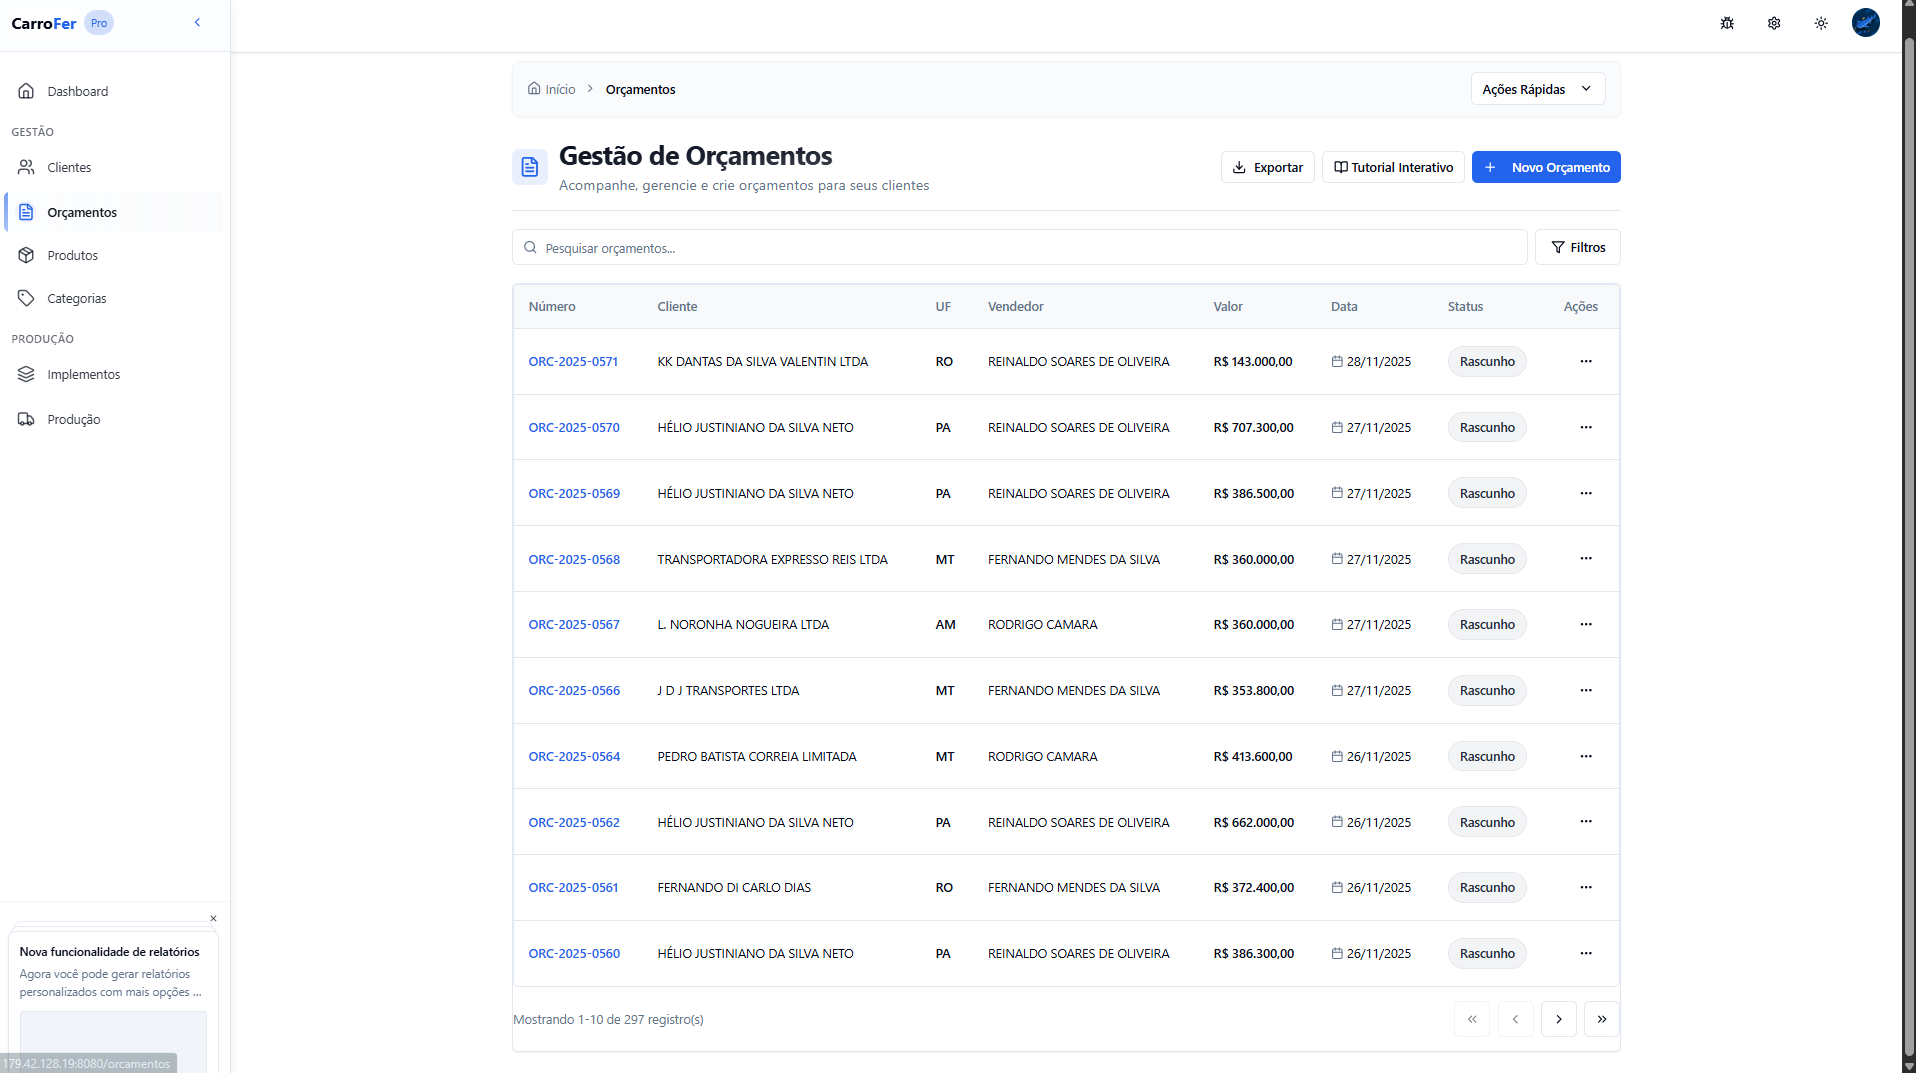The height and width of the screenshot is (1073, 1916).
Task: Click the Exportar button
Action: click(1267, 167)
